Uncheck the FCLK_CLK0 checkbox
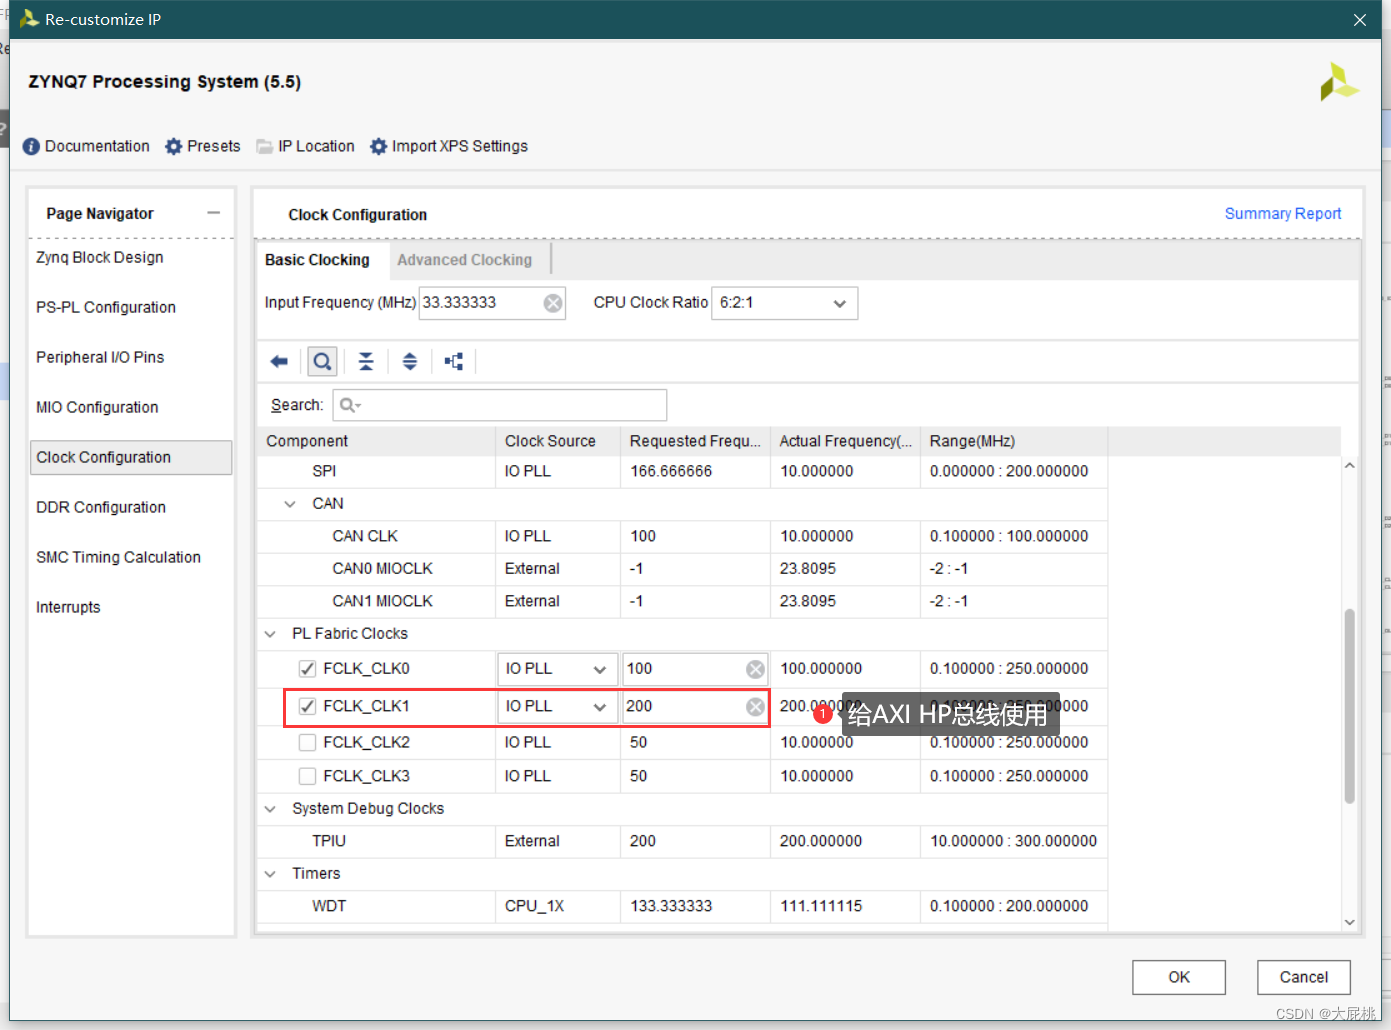Screen dimensions: 1391x1030 click(307, 669)
